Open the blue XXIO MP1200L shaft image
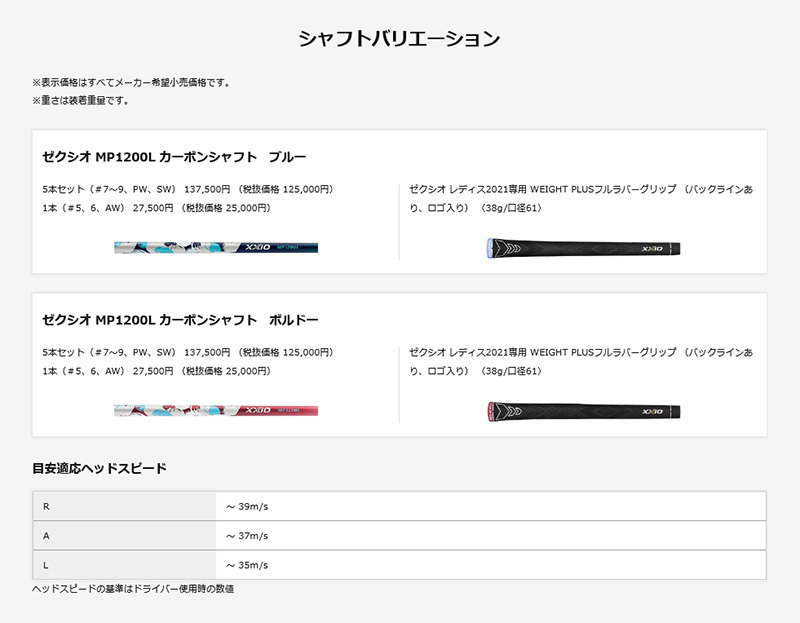Viewport: 800px width, 623px height. [x=216, y=247]
